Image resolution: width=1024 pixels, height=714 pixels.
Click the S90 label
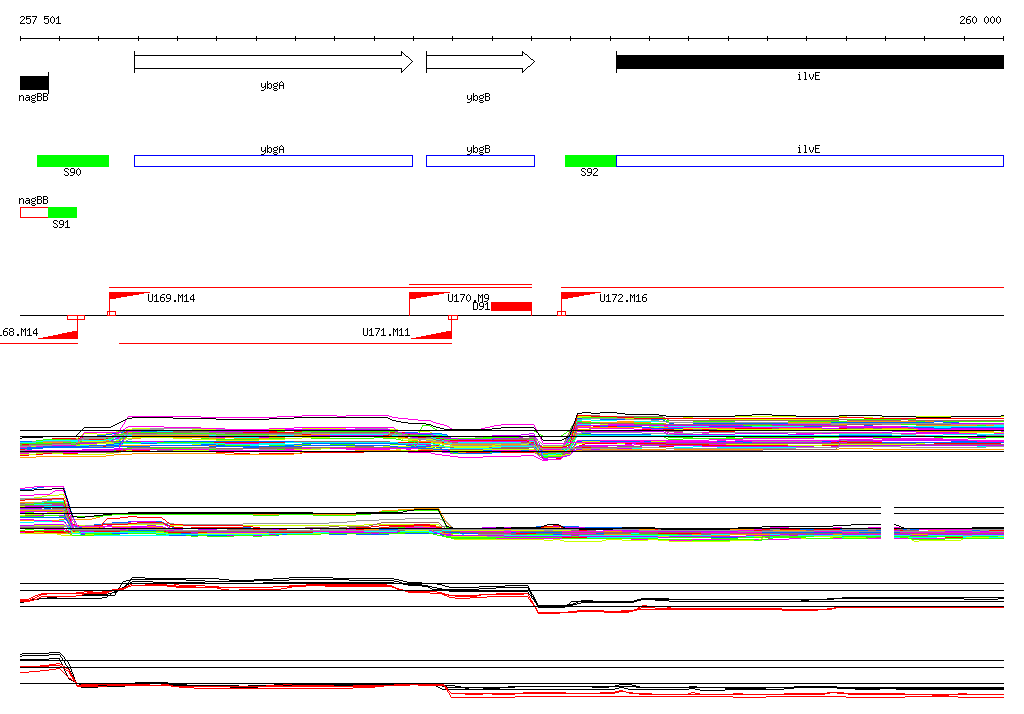(x=72, y=172)
